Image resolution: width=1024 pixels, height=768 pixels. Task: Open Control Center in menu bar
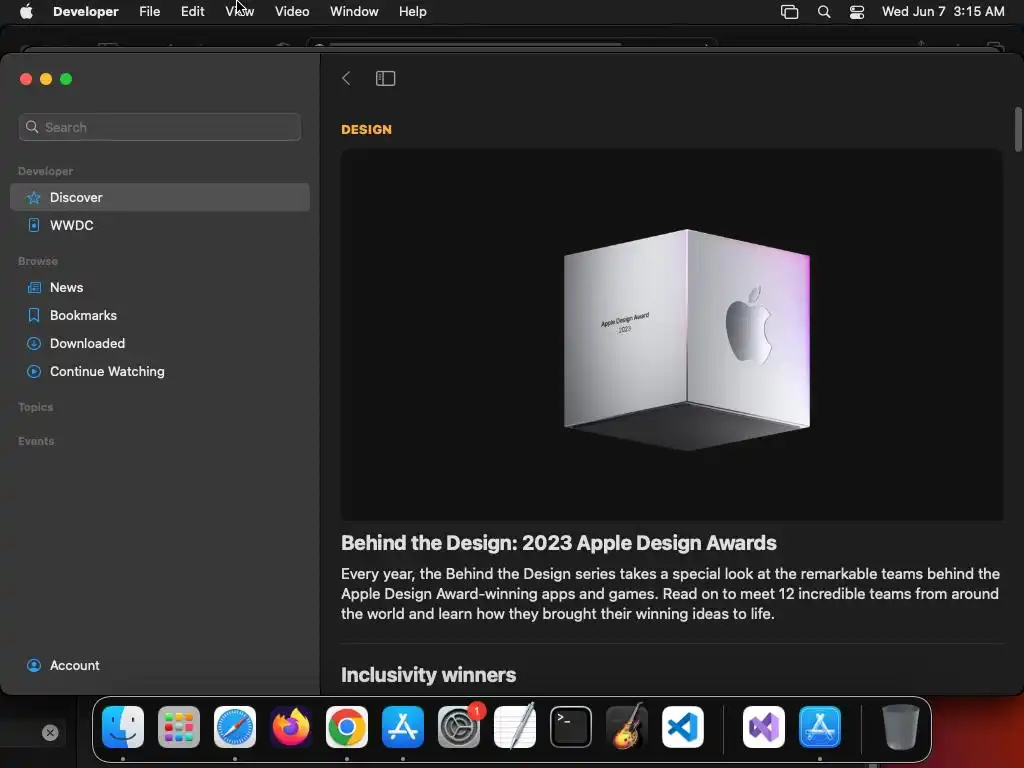857,12
